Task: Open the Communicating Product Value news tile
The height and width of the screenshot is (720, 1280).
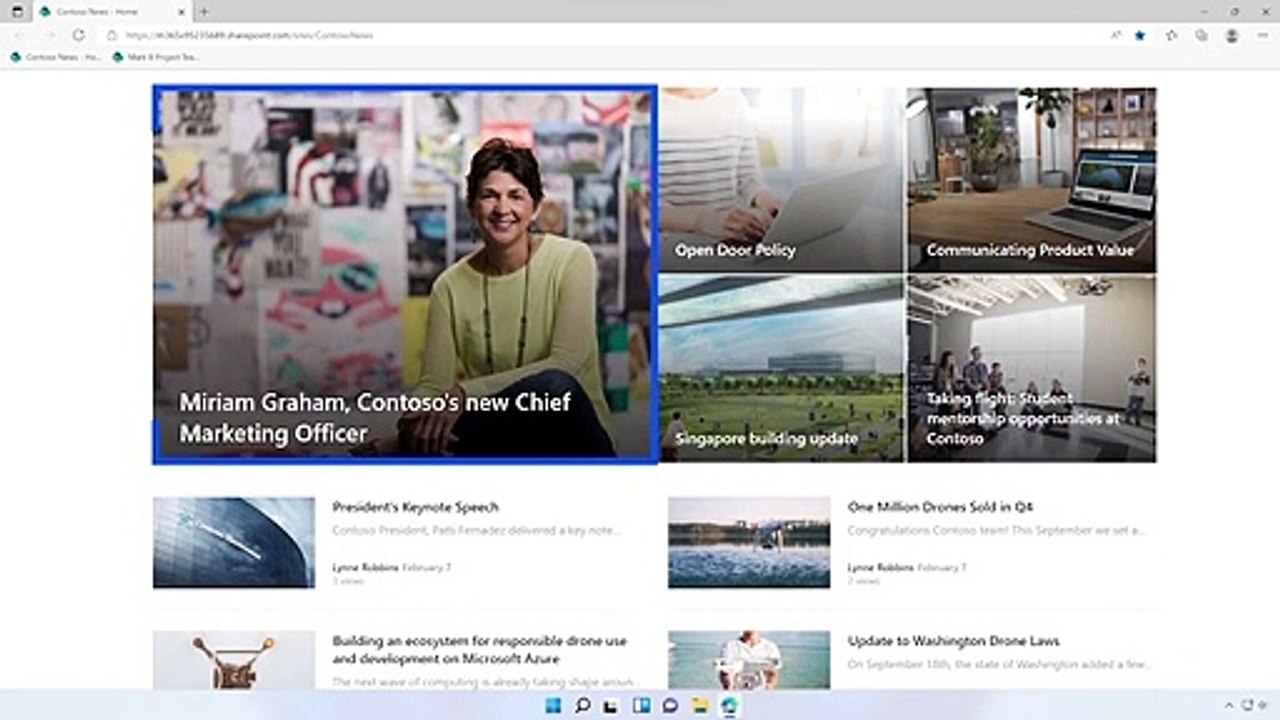Action: point(1031,180)
